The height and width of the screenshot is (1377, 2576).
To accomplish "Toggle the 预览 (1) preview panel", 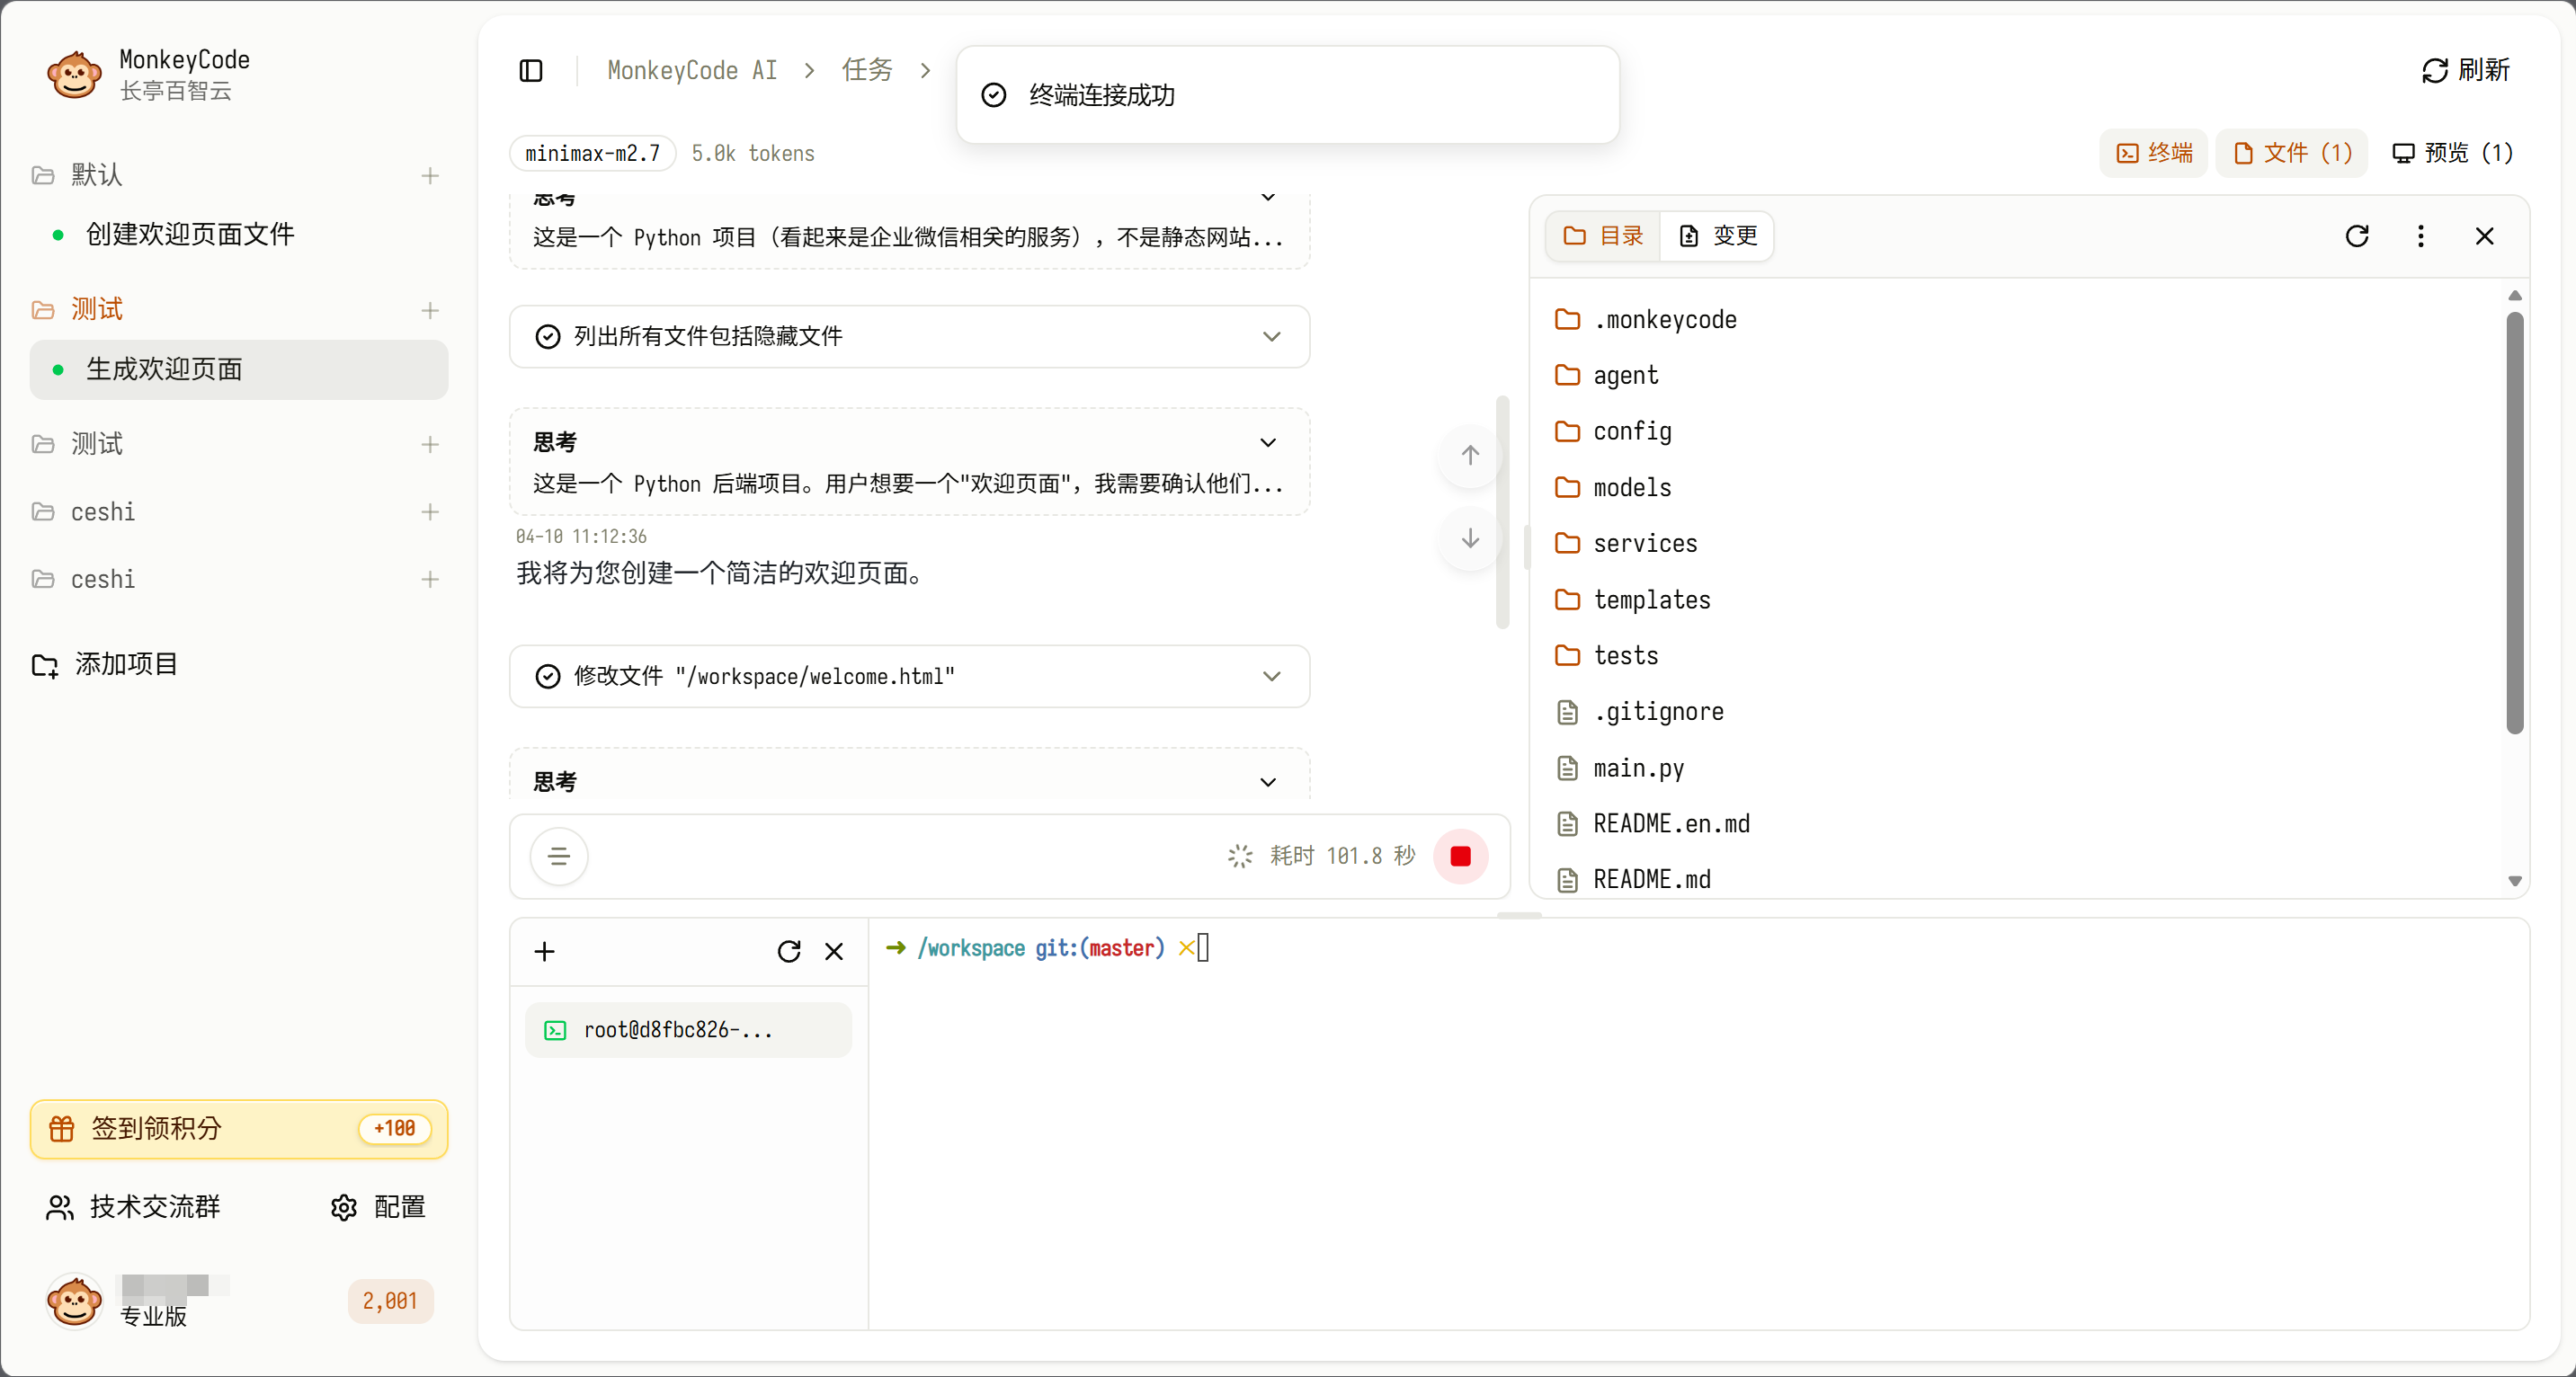I will (x=2452, y=153).
